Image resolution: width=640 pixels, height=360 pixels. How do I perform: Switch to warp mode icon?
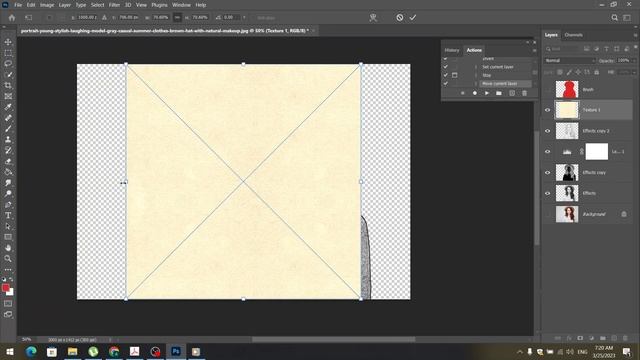click(x=373, y=18)
